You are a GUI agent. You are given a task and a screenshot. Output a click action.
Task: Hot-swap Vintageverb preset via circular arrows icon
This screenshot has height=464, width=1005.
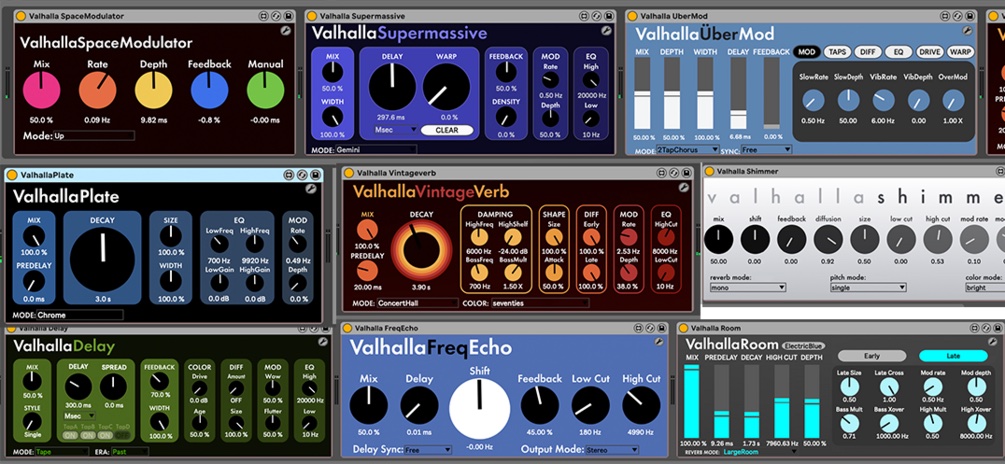(674, 172)
